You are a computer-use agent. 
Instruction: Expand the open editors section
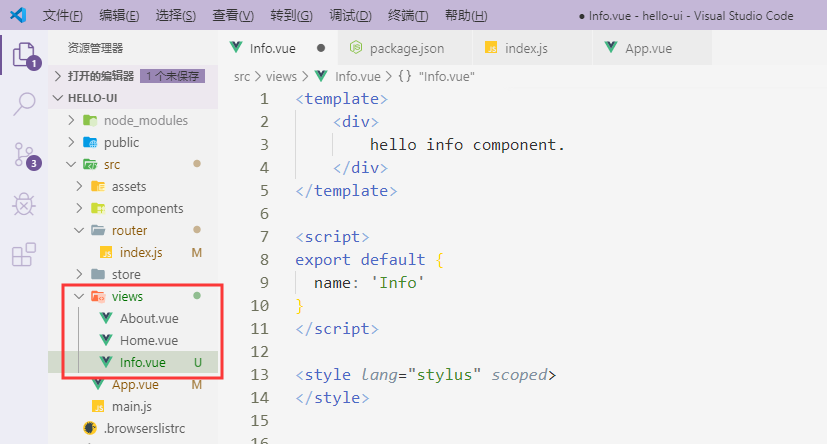[58, 76]
